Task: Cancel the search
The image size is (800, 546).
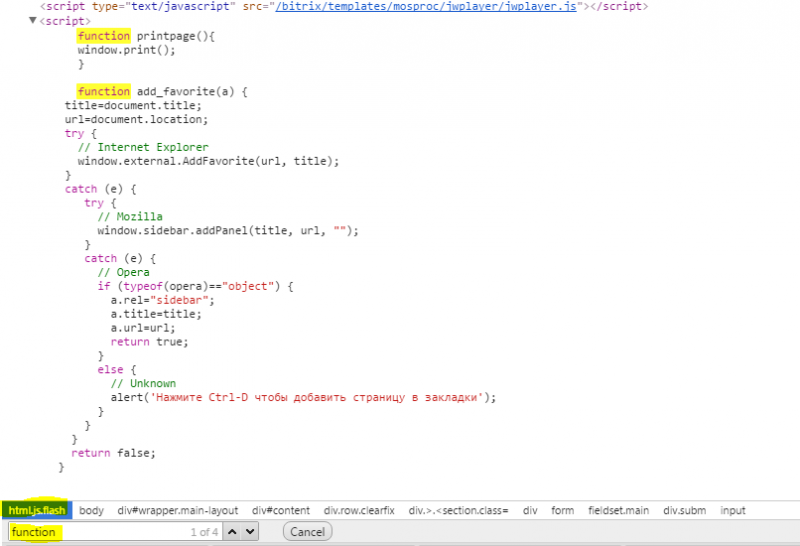Action: pos(307,532)
